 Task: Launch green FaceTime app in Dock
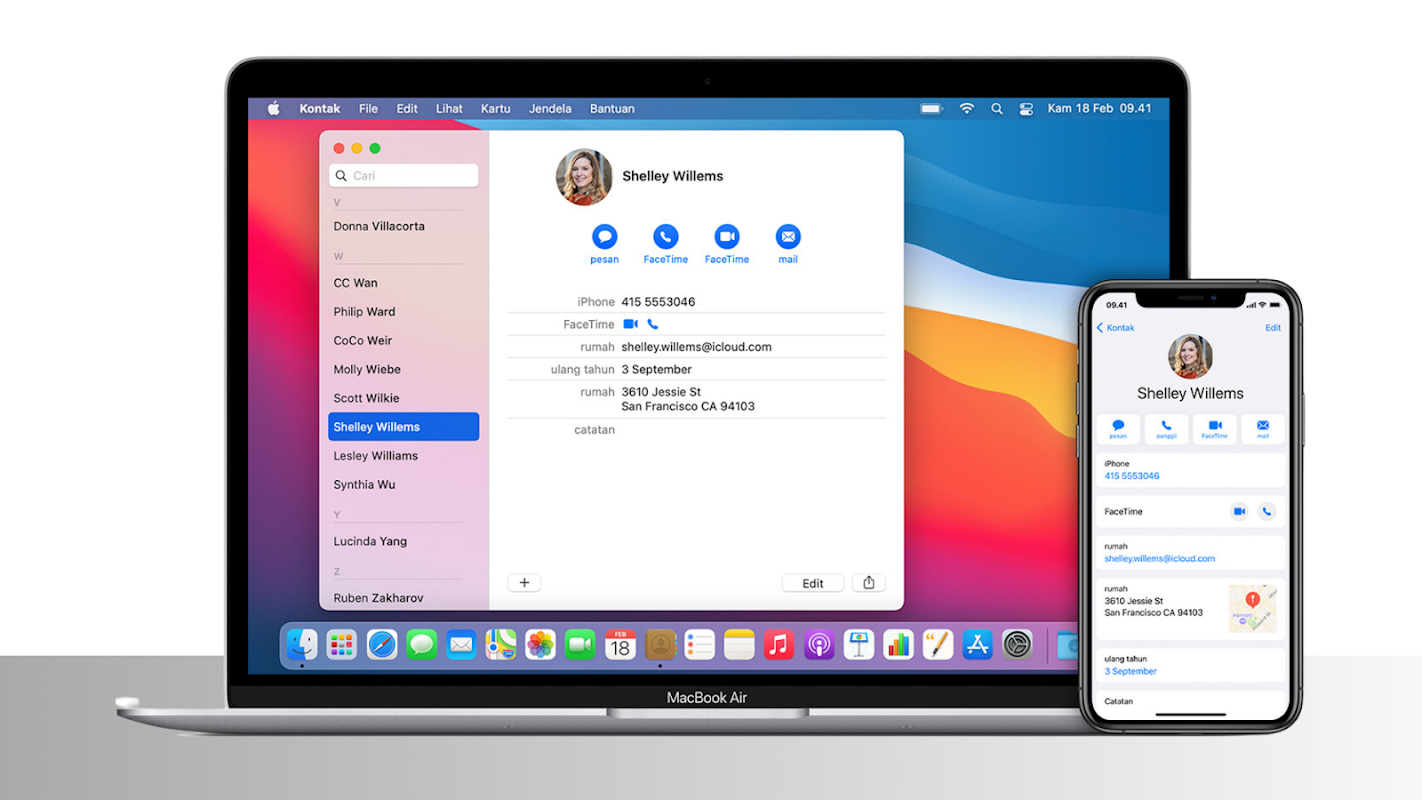click(x=580, y=644)
